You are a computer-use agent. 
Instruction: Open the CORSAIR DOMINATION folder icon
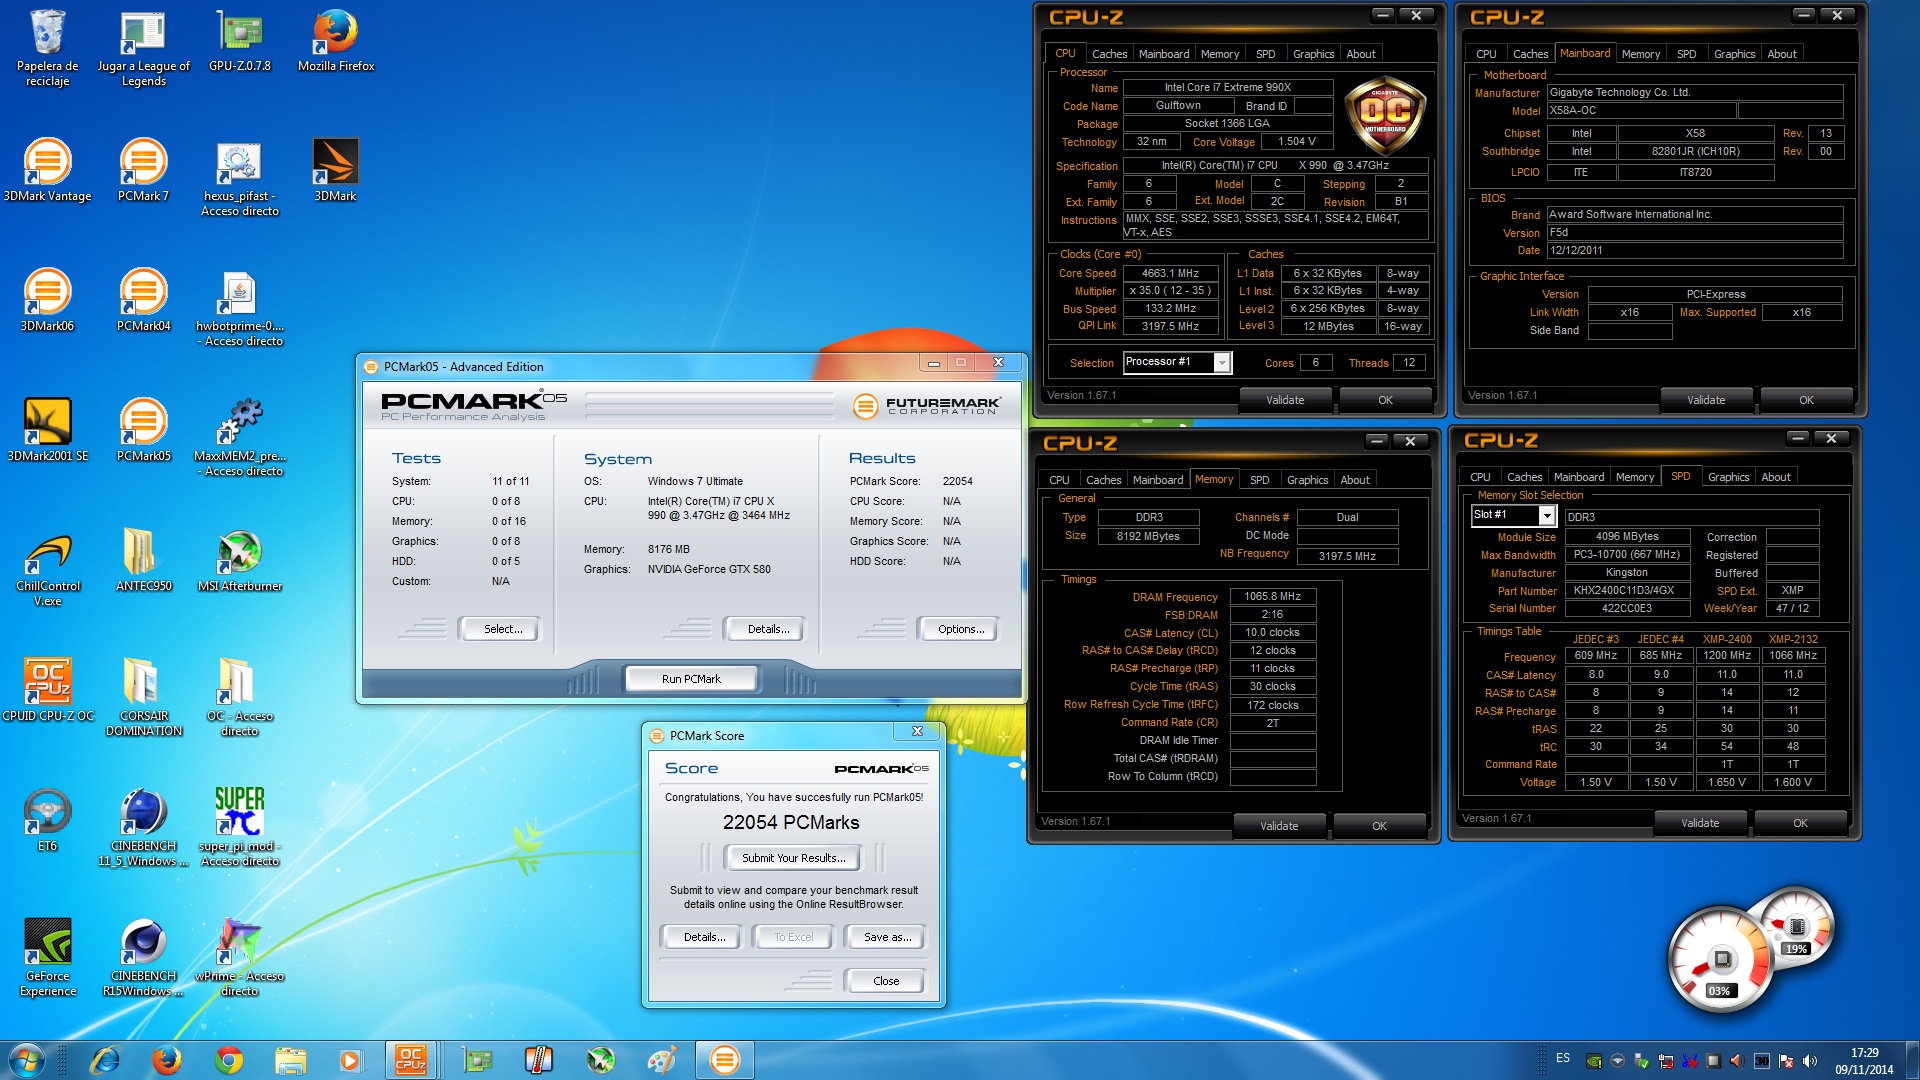pos(143,698)
